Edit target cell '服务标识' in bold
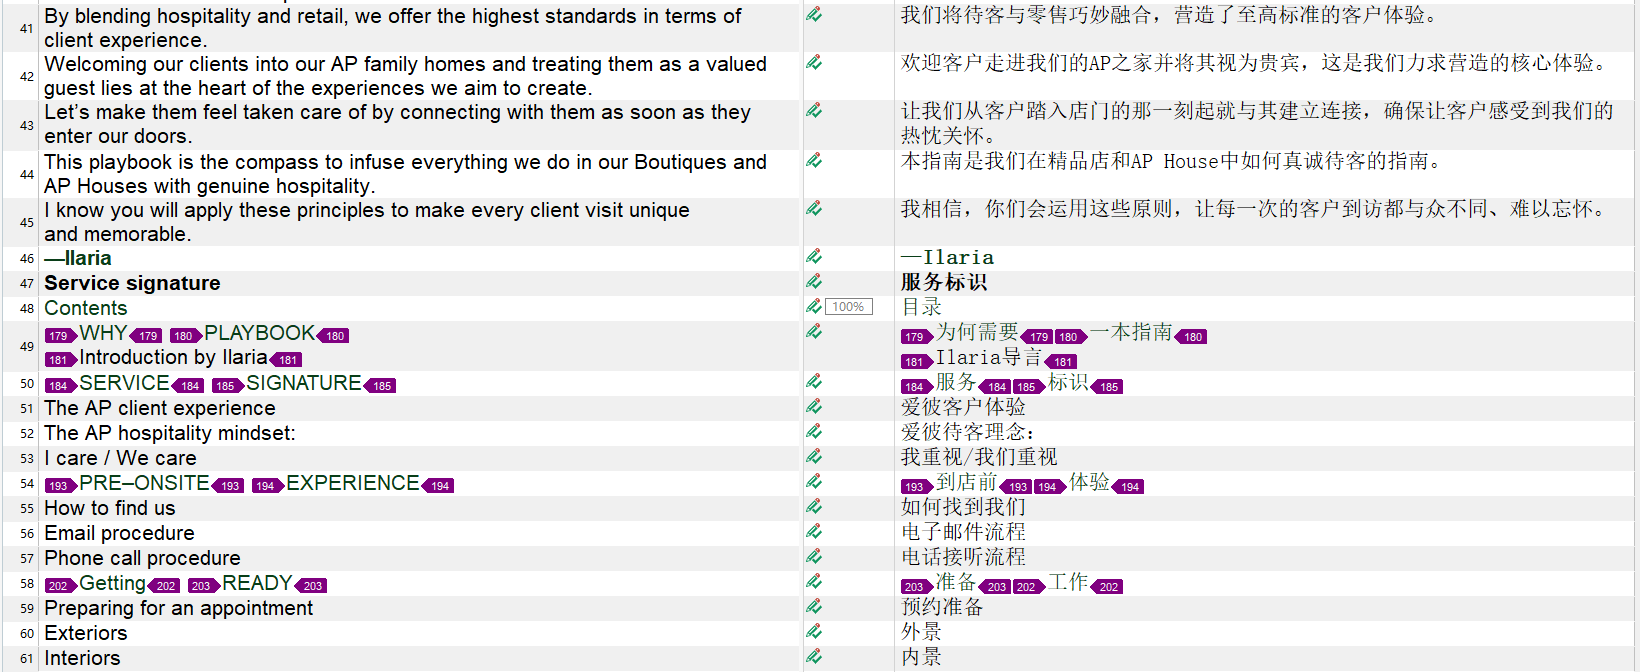Viewport: 1640px width, 672px height. pos(944,282)
